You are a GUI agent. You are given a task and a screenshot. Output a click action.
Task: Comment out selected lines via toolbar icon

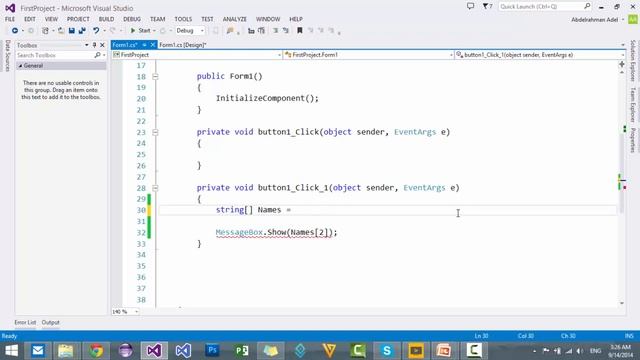(x=276, y=31)
